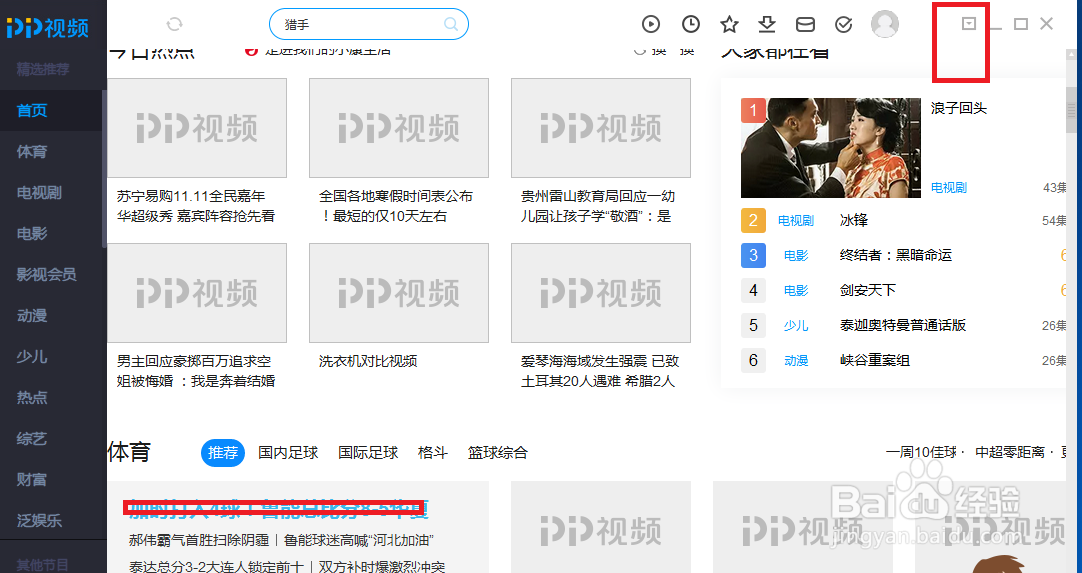The height and width of the screenshot is (573, 1082).
Task: Open 浪子回头 poster thumbnail
Action: click(831, 148)
